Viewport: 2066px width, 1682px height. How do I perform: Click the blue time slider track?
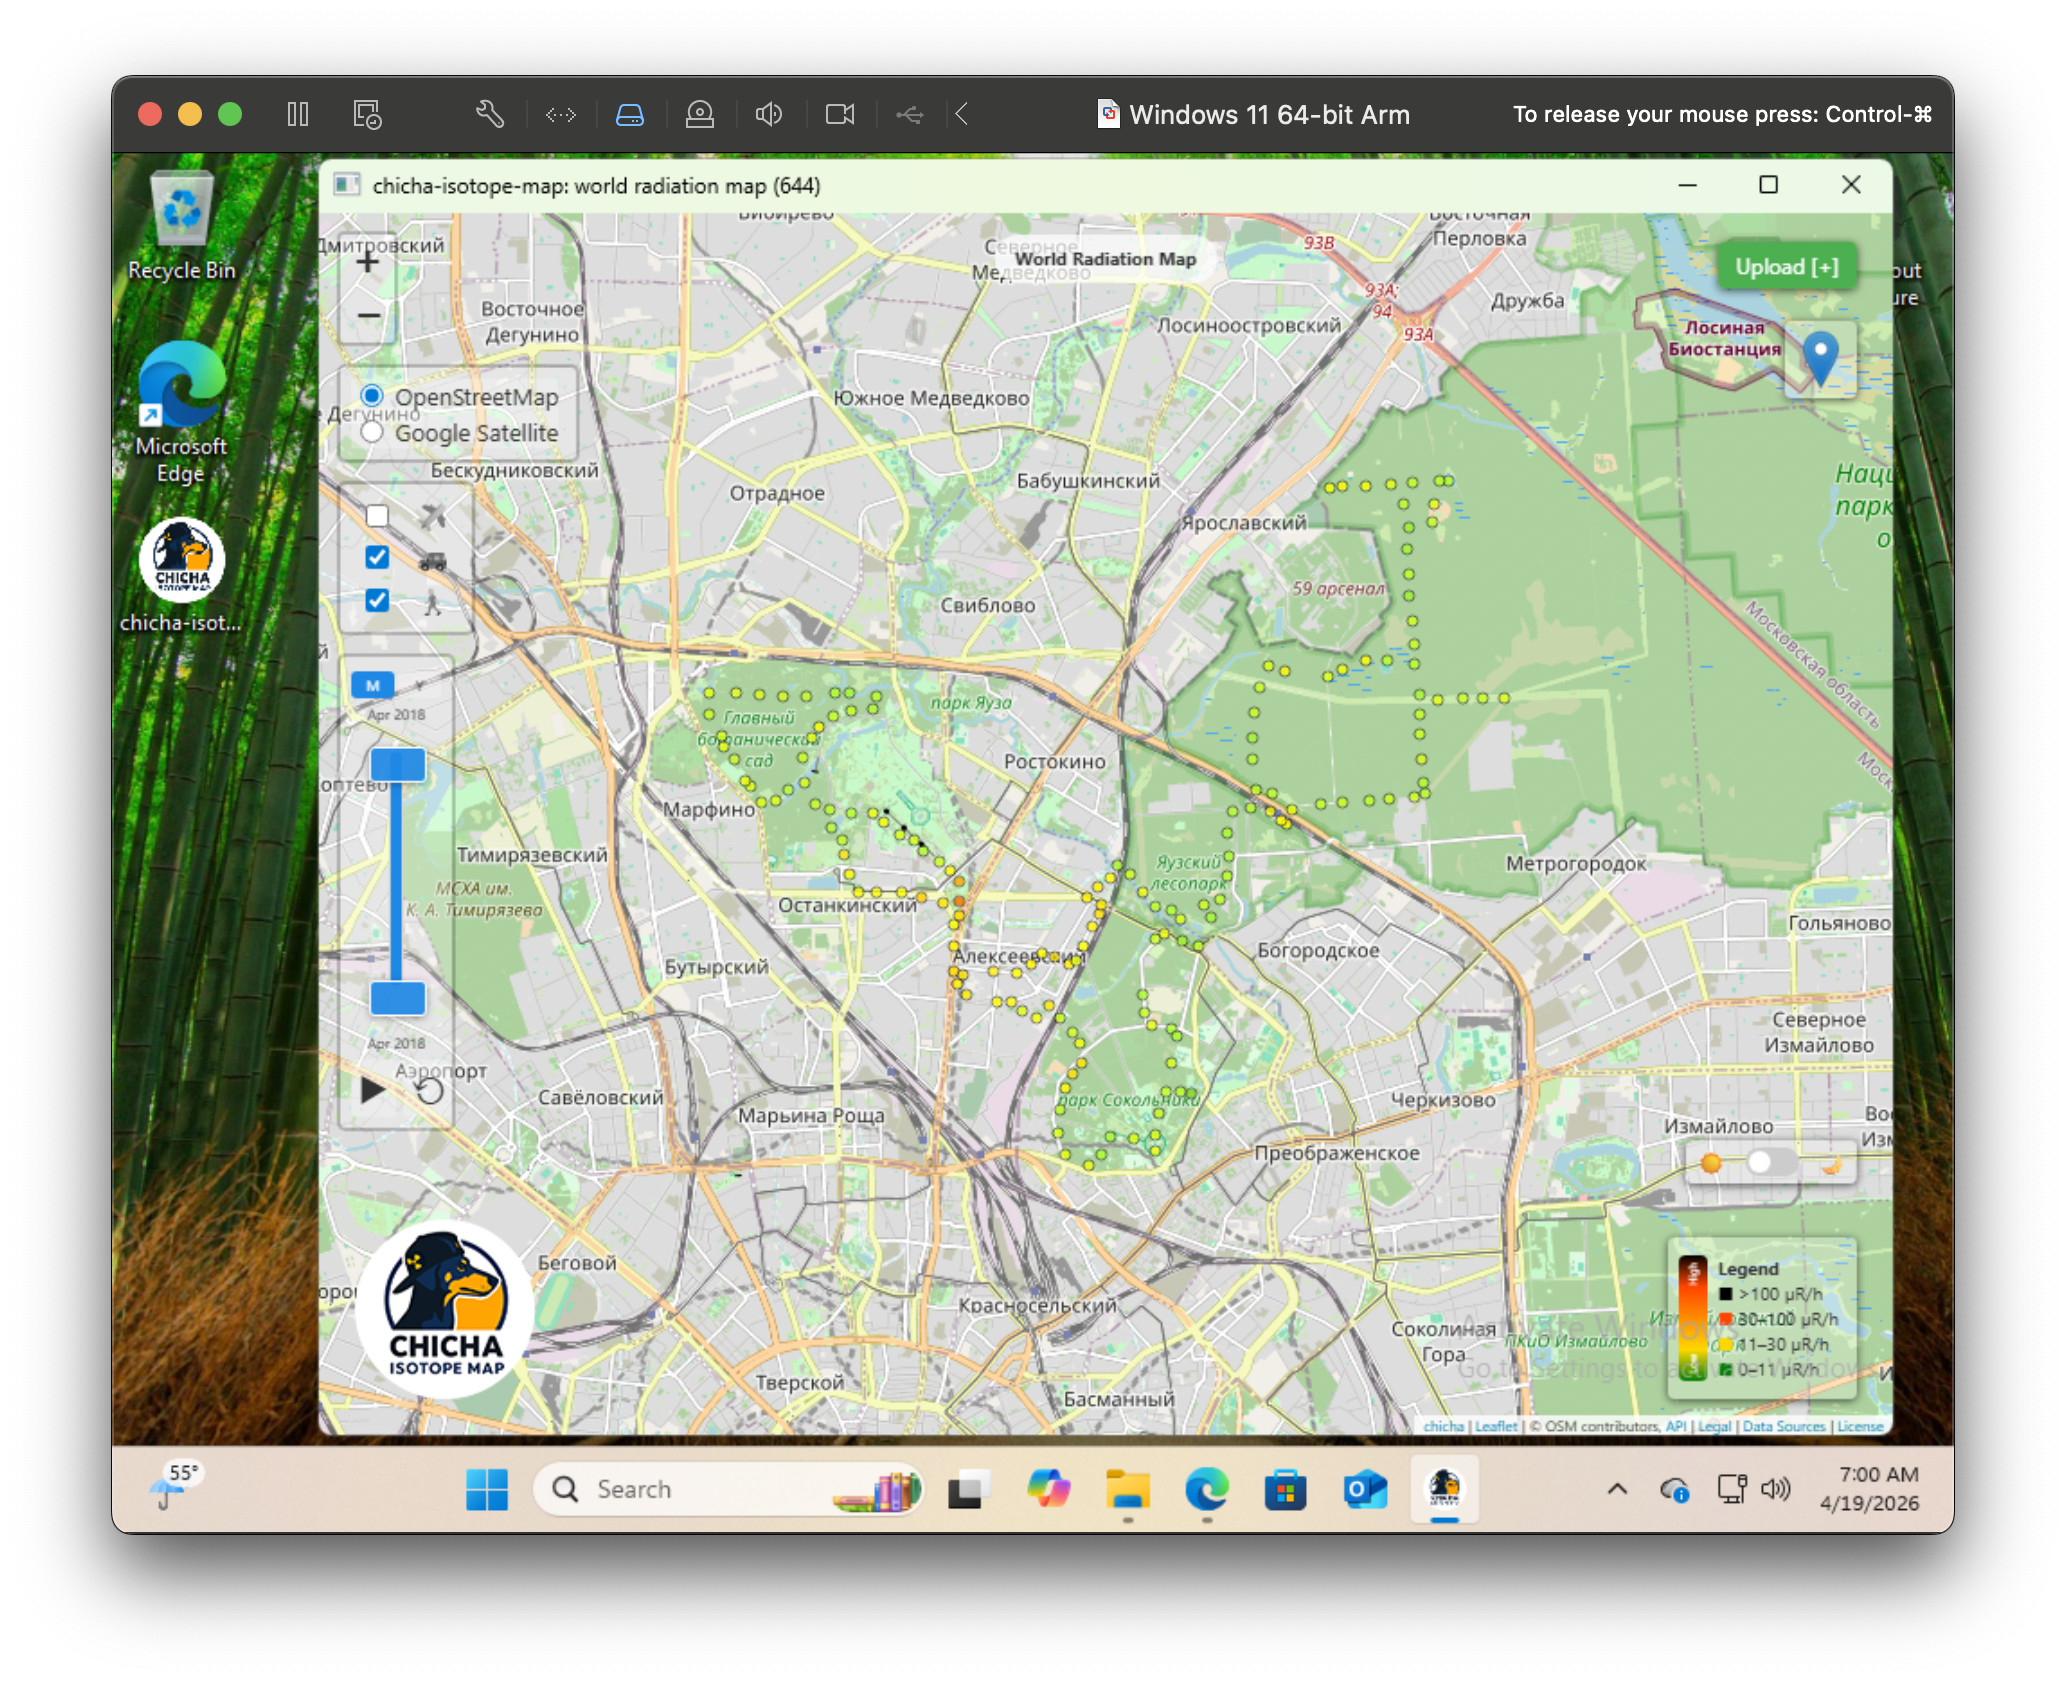click(x=397, y=881)
